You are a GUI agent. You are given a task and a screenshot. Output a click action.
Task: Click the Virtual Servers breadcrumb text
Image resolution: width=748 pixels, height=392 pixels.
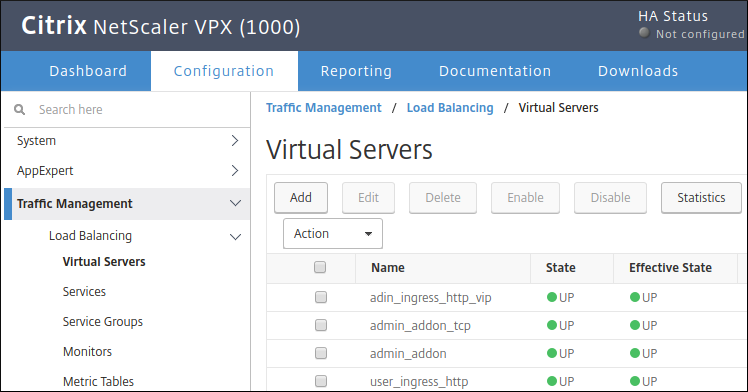(558, 108)
